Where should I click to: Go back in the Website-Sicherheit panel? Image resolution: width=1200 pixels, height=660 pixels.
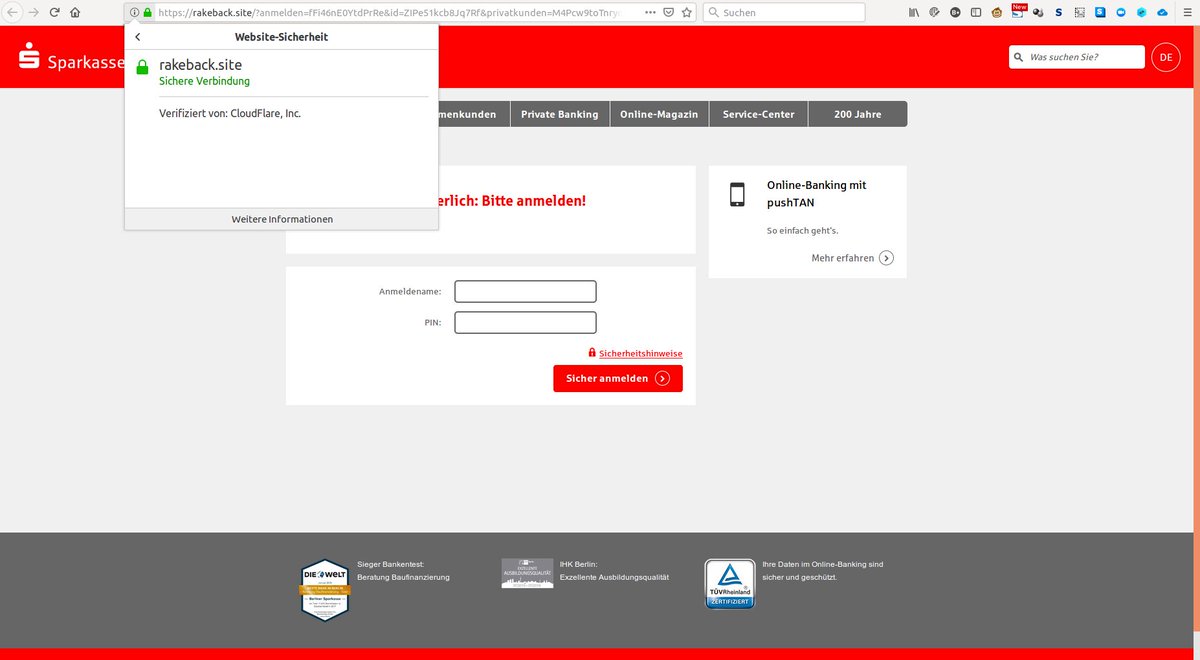point(137,37)
